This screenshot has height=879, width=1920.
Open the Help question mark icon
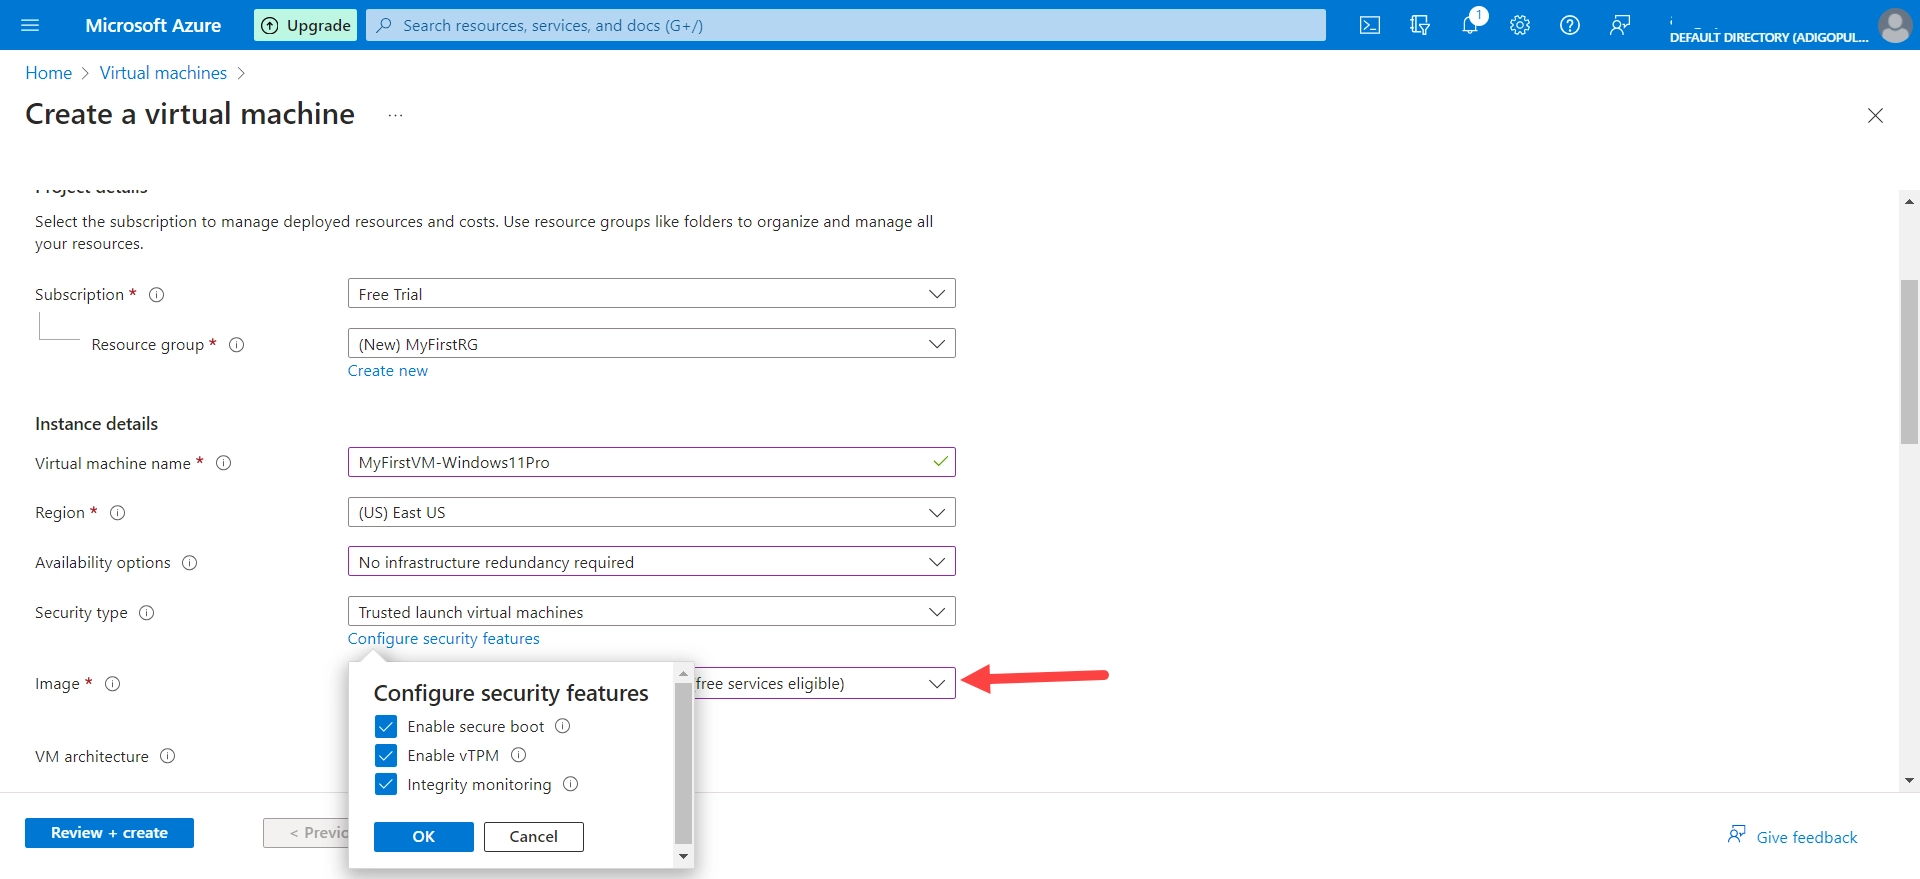(x=1570, y=25)
